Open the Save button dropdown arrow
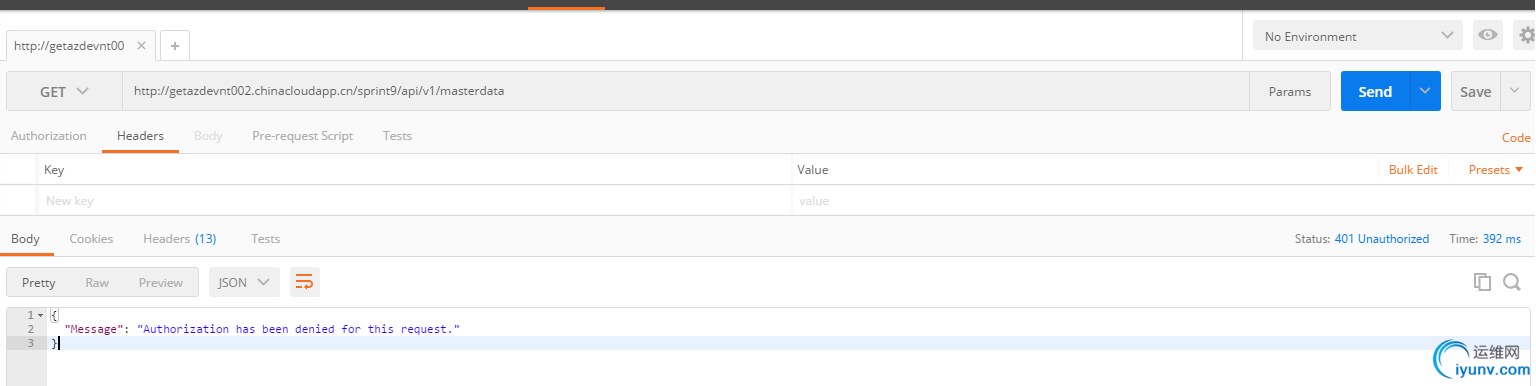Image resolution: width=1536 pixels, height=386 pixels. pyautogui.click(x=1515, y=91)
